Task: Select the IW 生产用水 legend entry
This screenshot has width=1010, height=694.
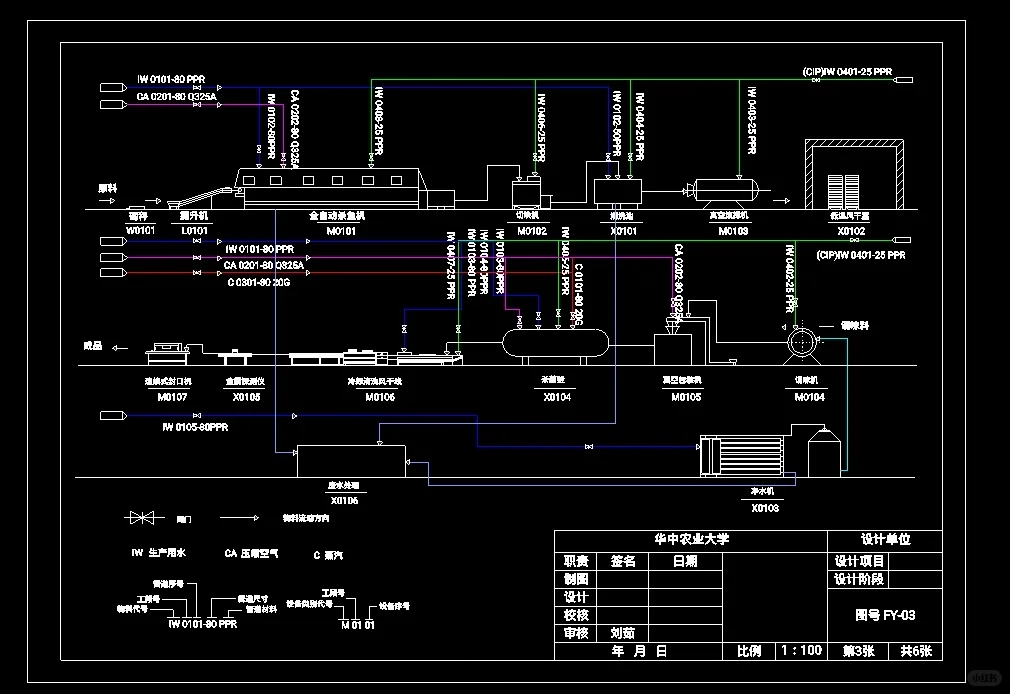Action: [x=158, y=553]
